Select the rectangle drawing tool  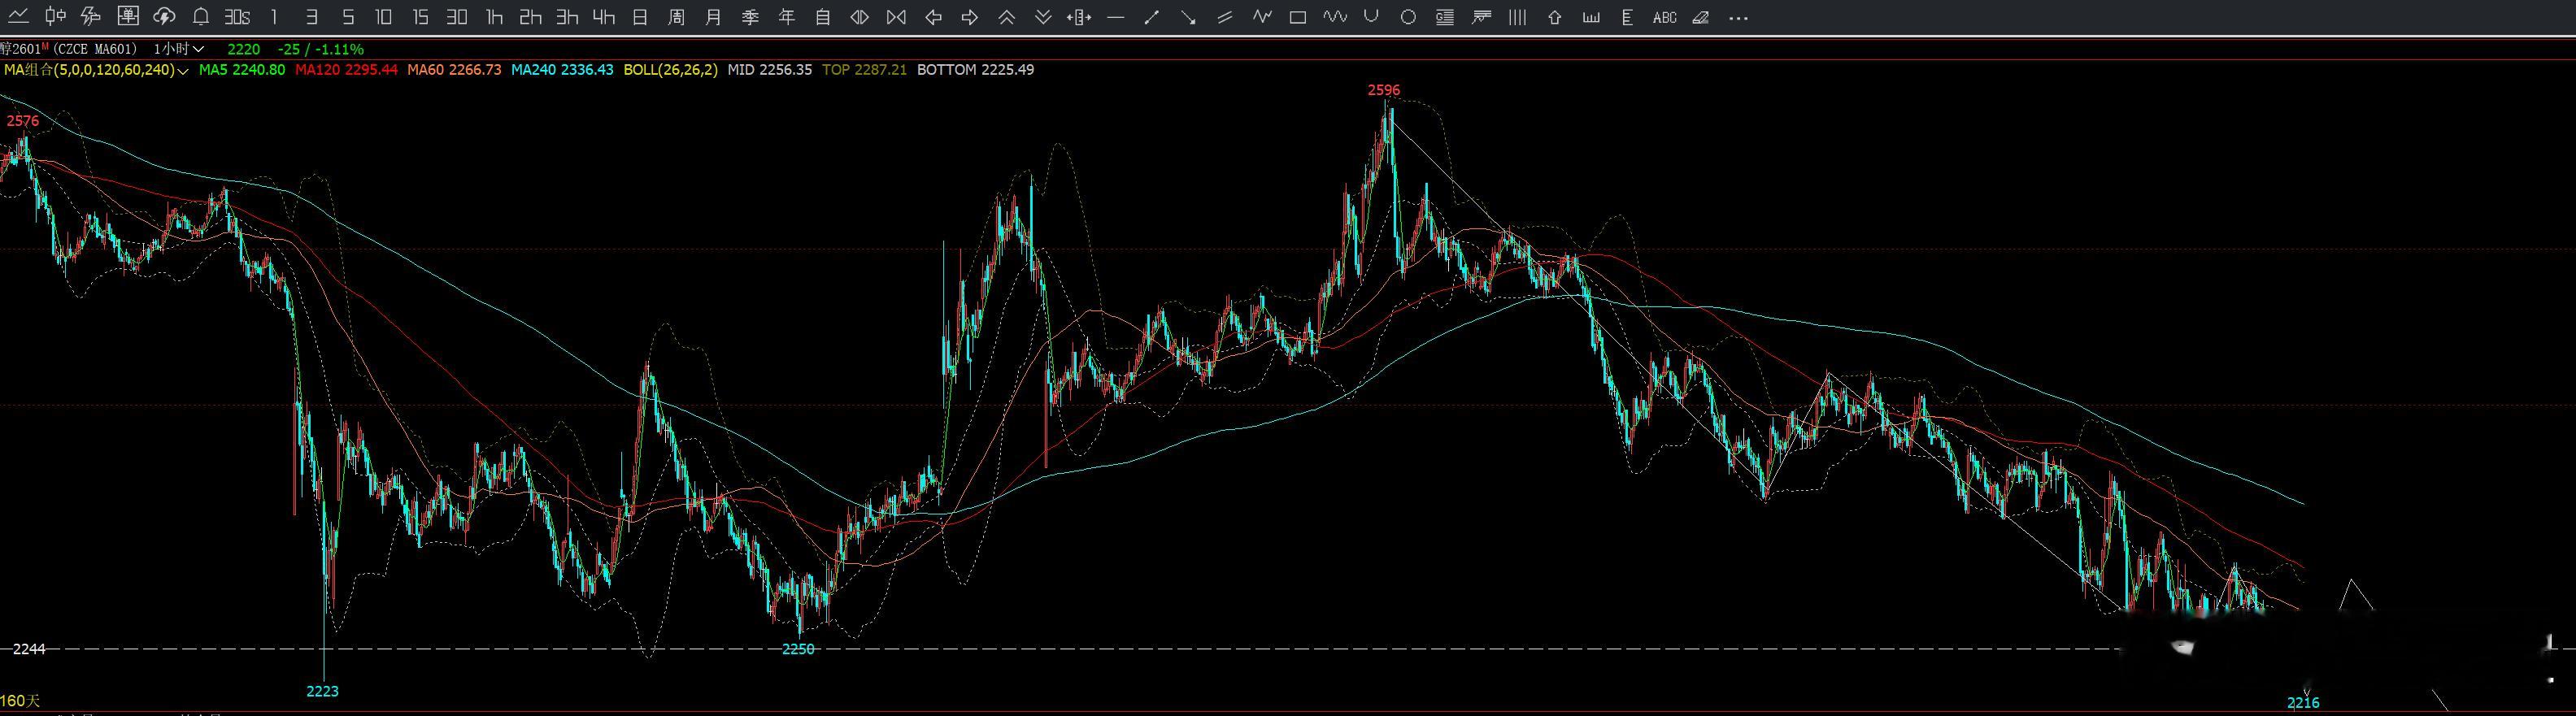tap(1298, 17)
